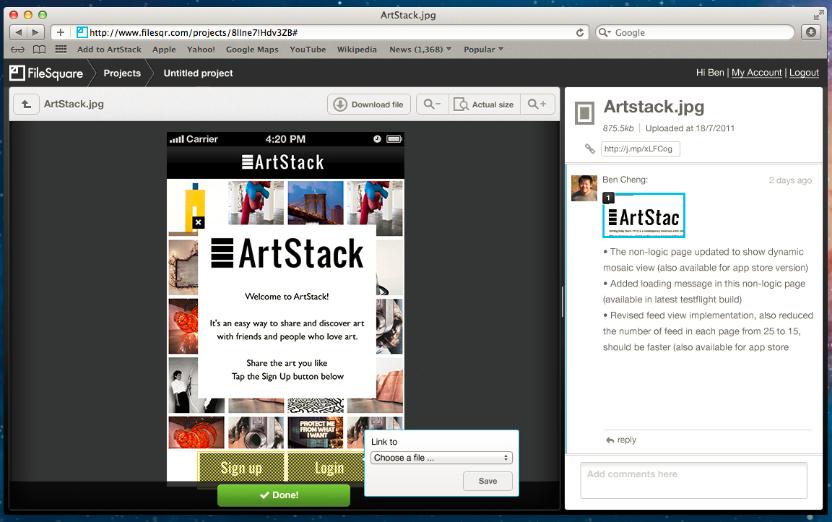
Task: Click the Sign up button in preview
Action: coord(241,468)
